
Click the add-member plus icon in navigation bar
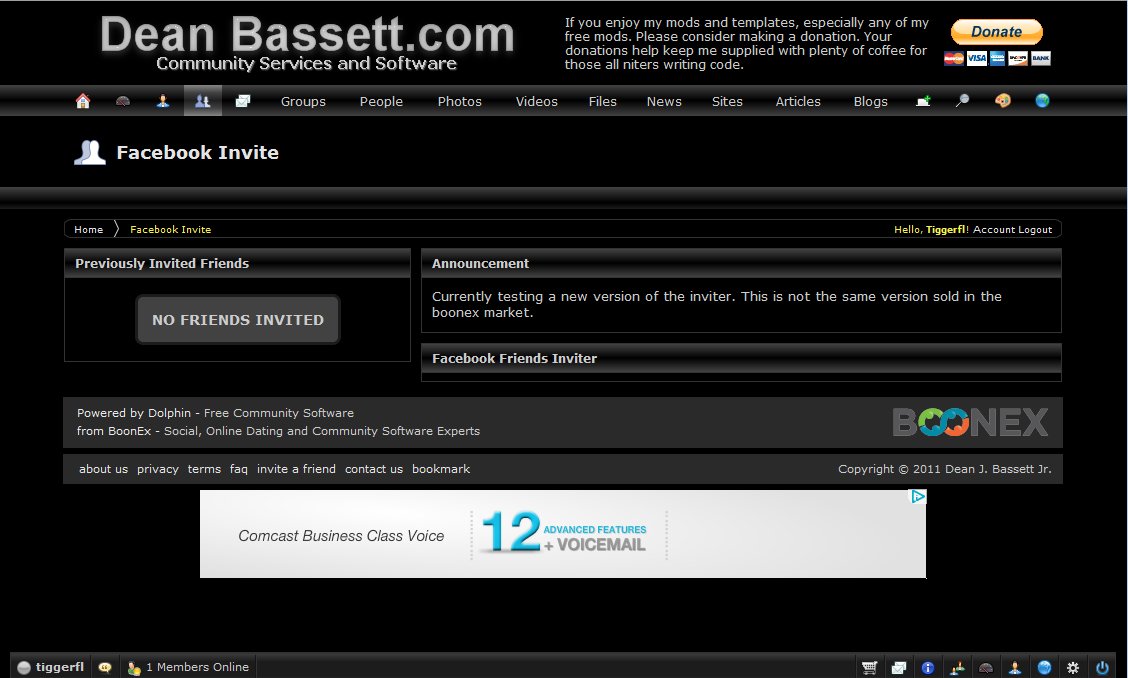click(x=923, y=101)
